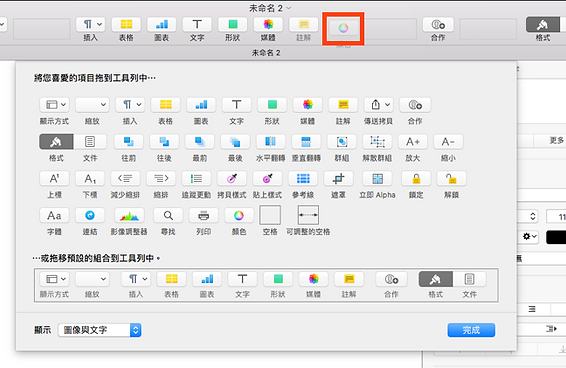Open the 插入 insert dropdown in the palette
The image size is (566, 368).
130,105
